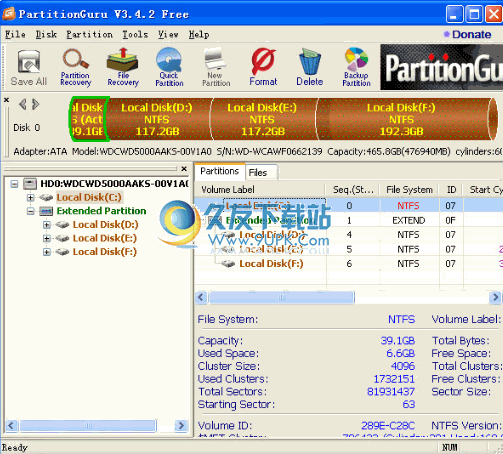Image resolution: width=503 pixels, height=454 pixels.
Task: Close the left tree panel
Action: click(184, 169)
